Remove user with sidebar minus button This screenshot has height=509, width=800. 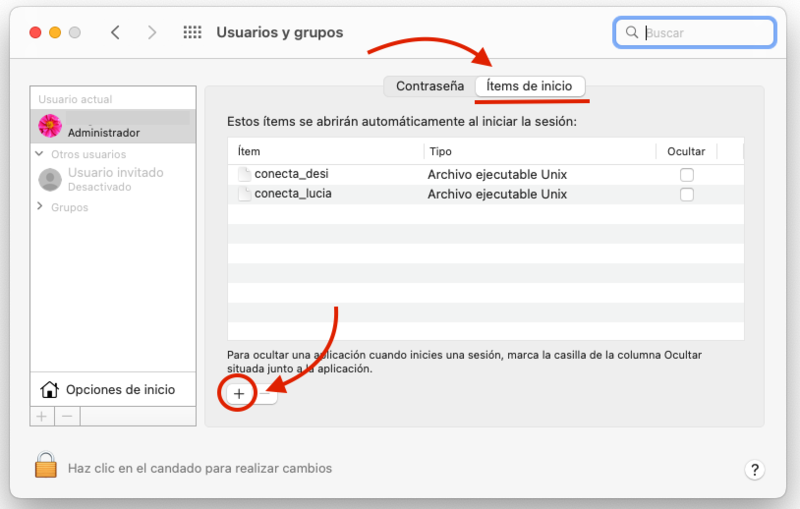67,415
